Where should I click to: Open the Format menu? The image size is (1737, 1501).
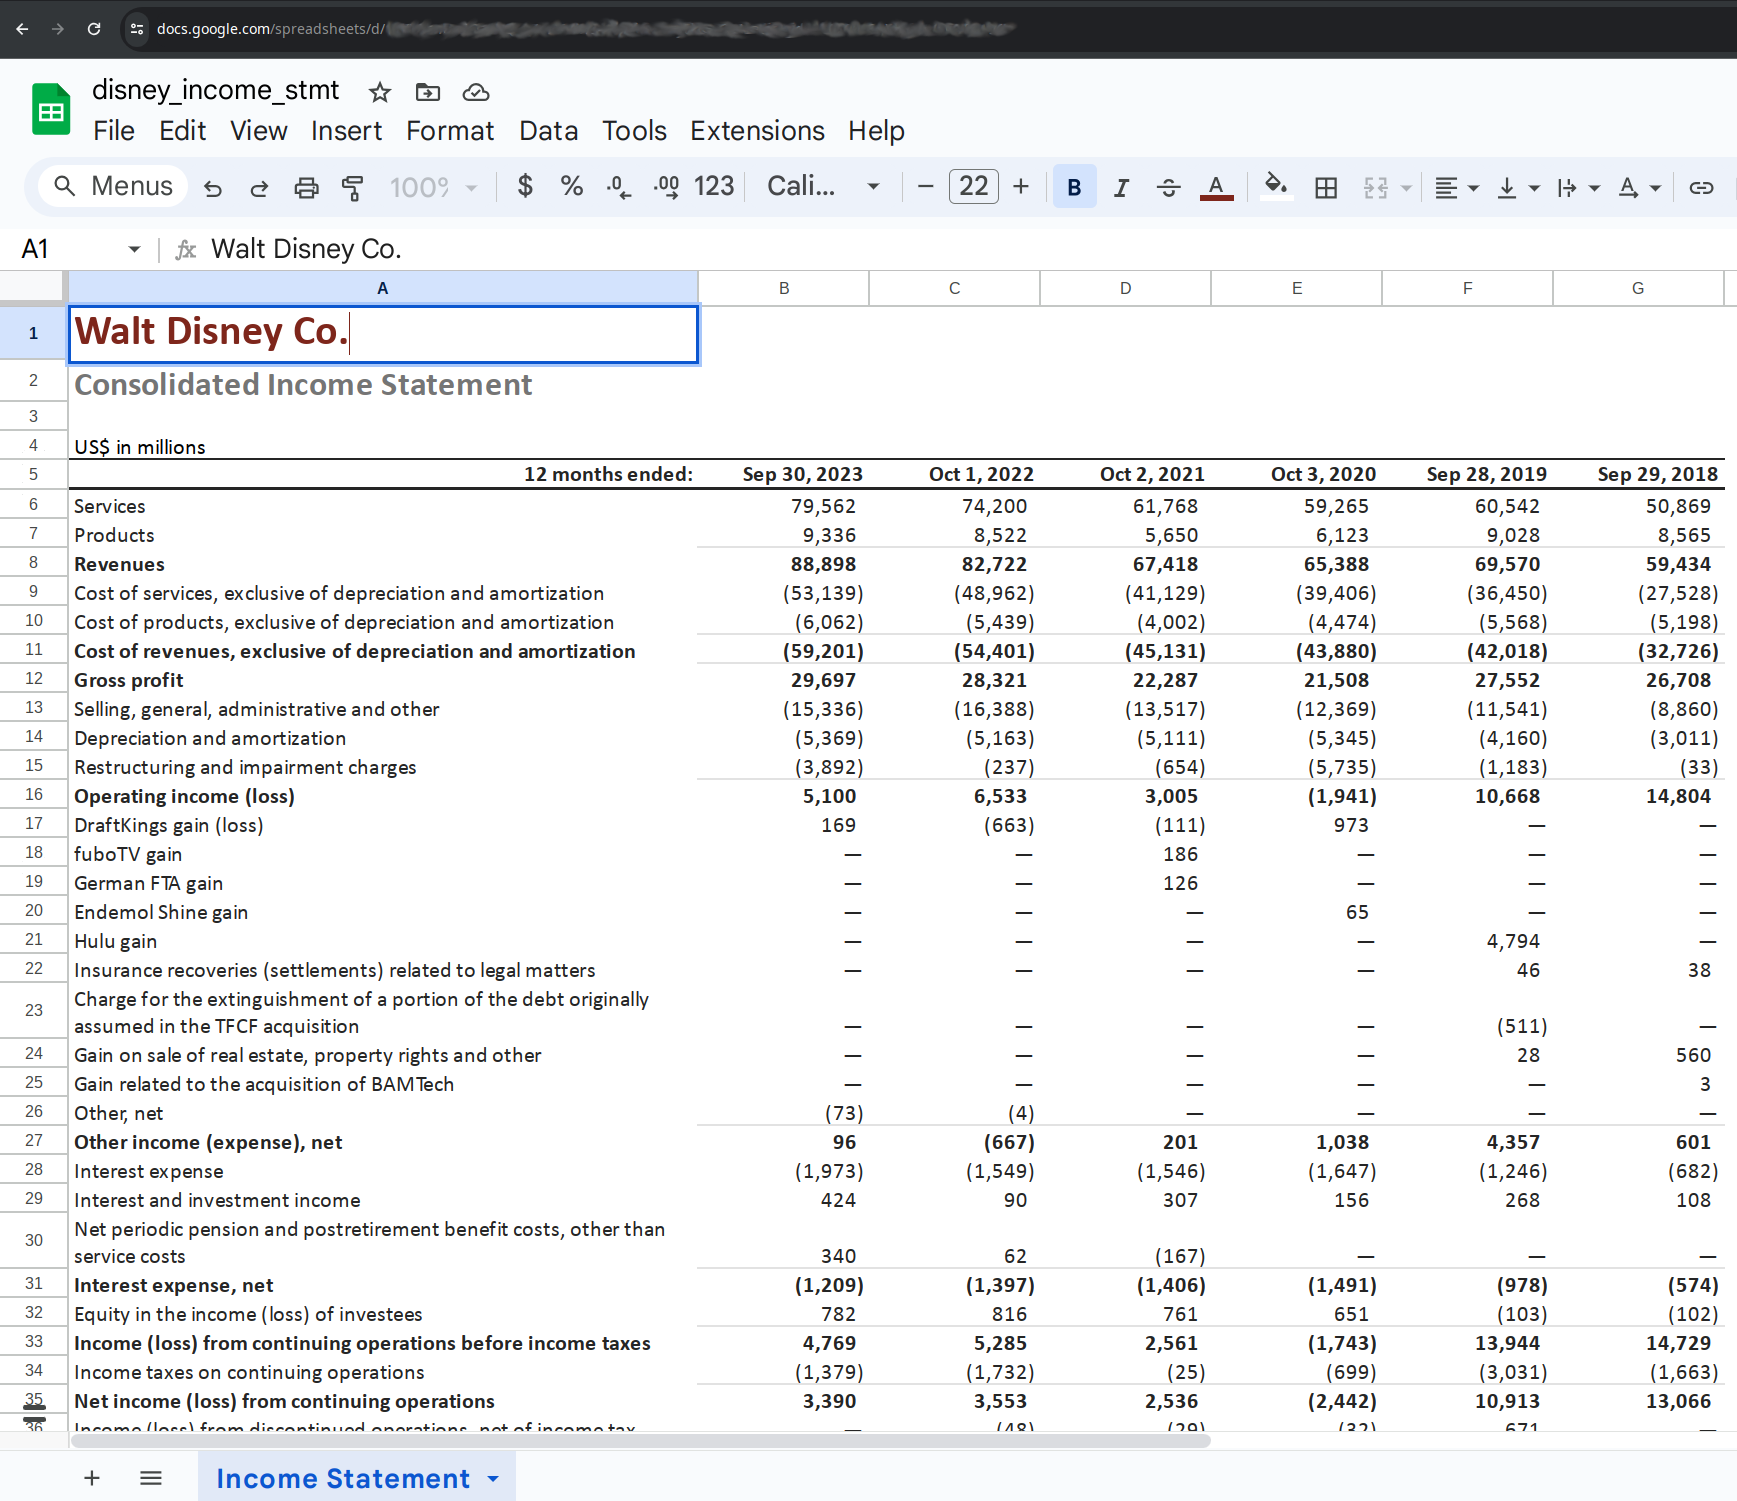[450, 131]
